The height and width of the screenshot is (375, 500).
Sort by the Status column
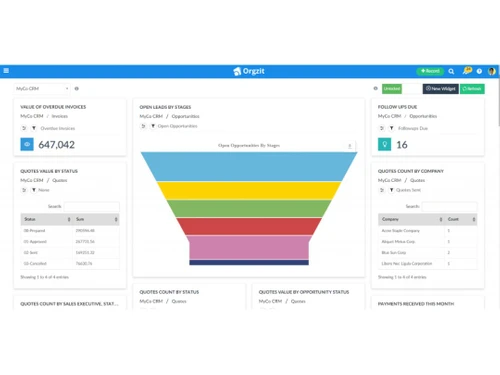pos(47,219)
